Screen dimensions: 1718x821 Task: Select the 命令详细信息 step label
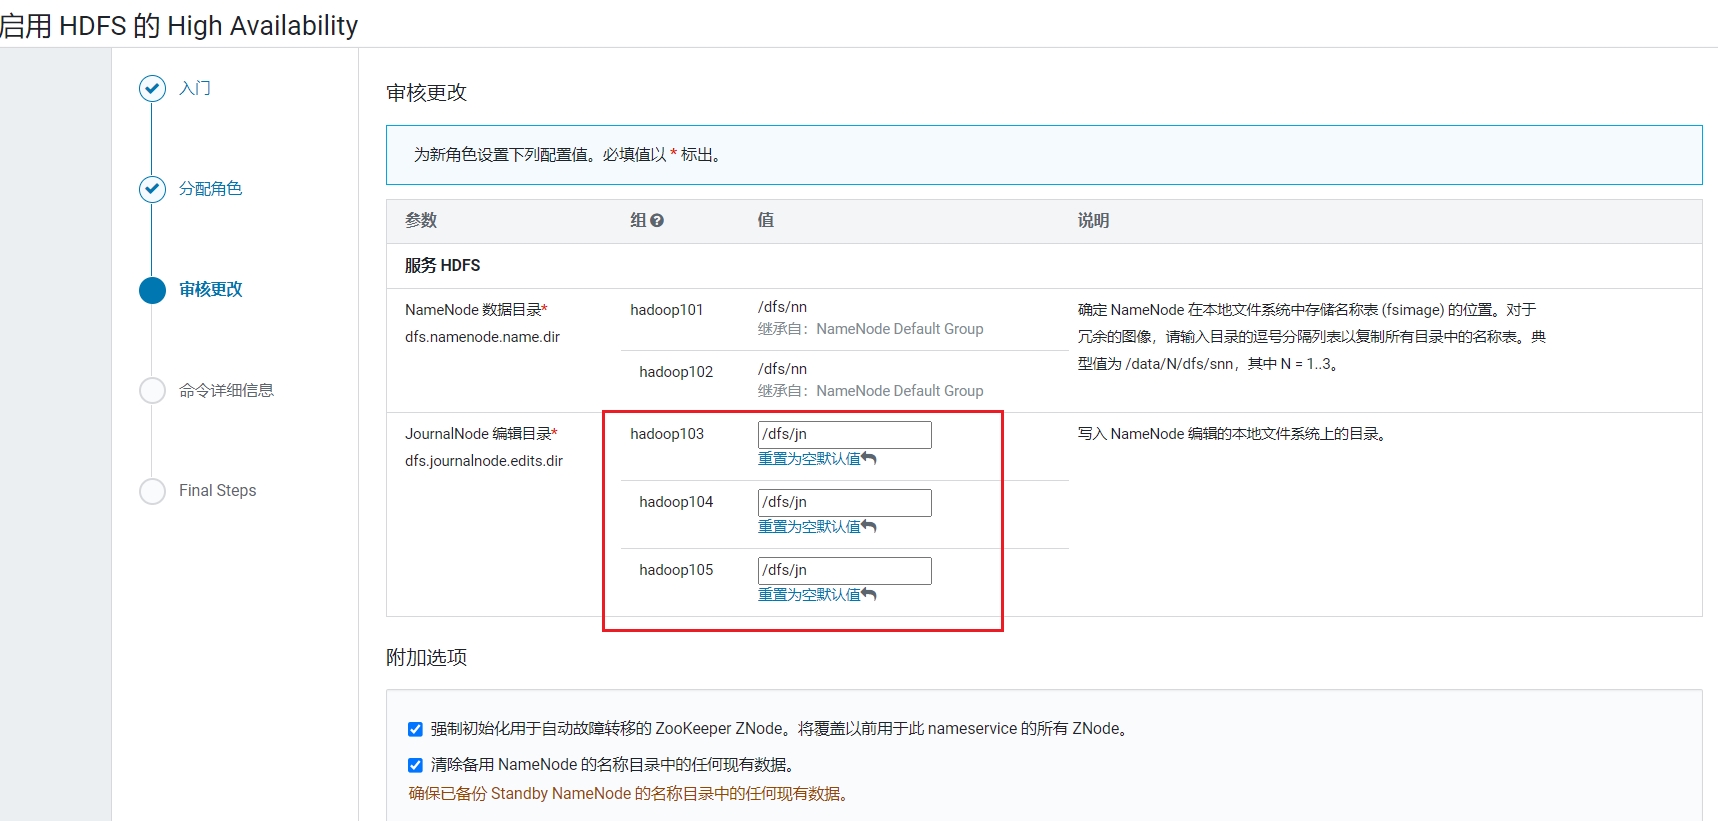(226, 390)
